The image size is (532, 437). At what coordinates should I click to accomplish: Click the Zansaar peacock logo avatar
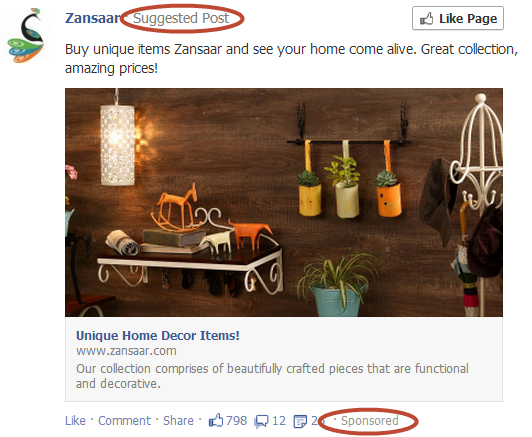25,35
